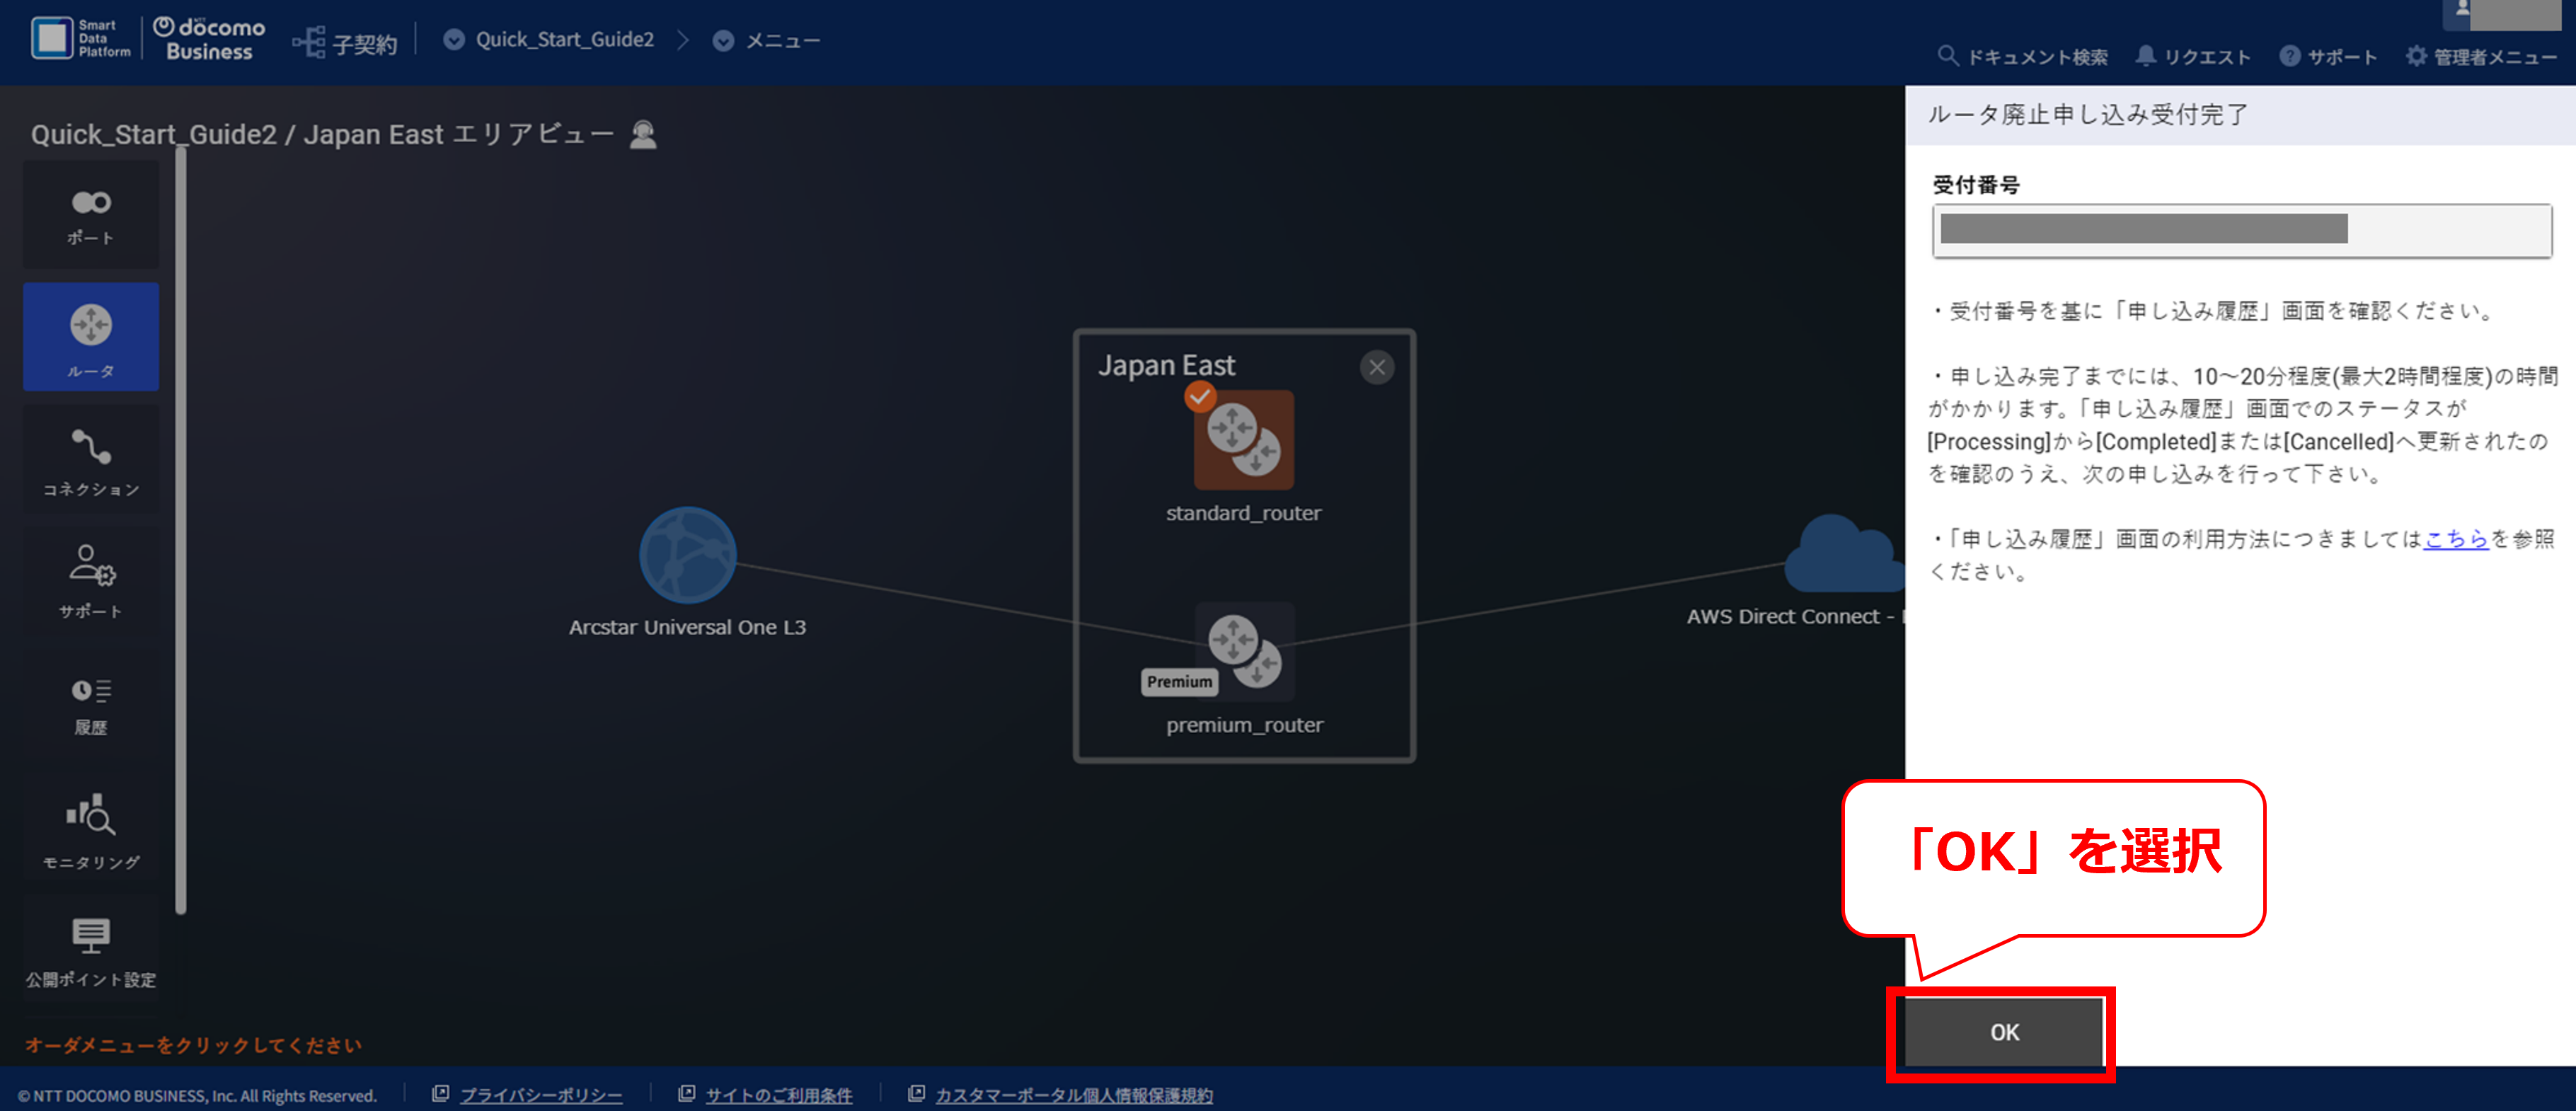Viewport: 2576px width, 1111px height.
Task: Select the premium_router icon
Action: tap(1243, 651)
